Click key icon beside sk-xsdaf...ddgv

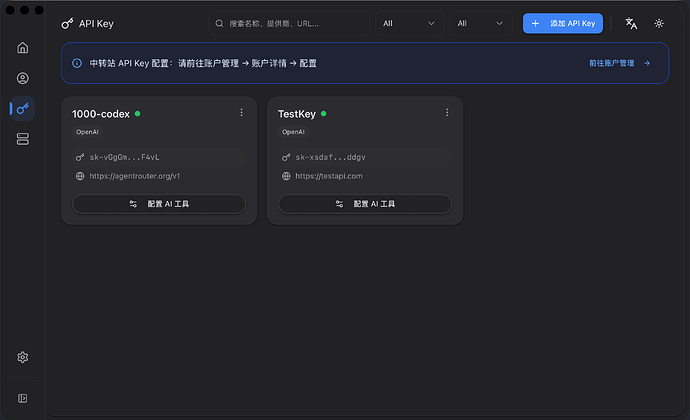[x=286, y=157]
